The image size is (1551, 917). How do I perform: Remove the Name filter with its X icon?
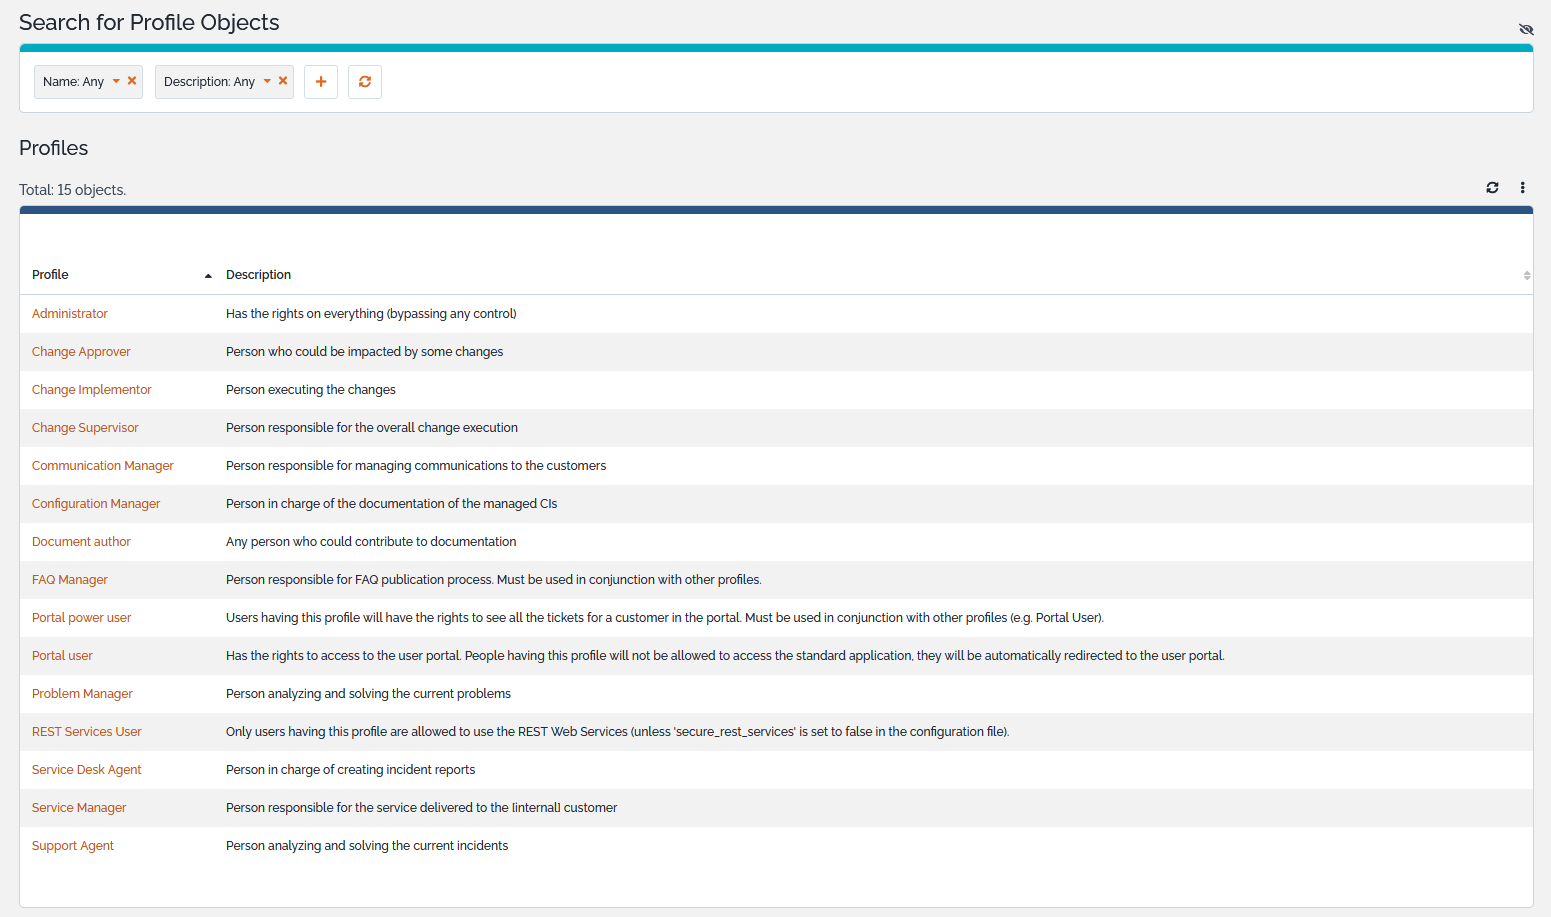132,81
